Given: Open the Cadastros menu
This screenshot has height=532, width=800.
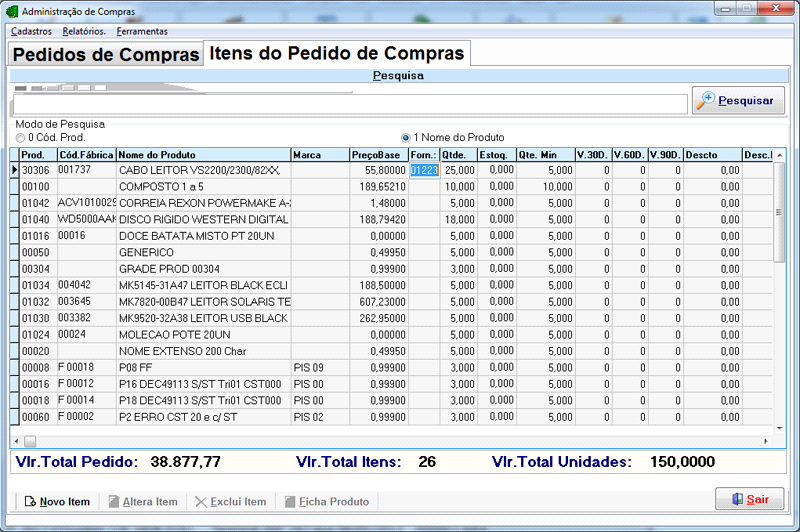Looking at the screenshot, I should [31, 31].
